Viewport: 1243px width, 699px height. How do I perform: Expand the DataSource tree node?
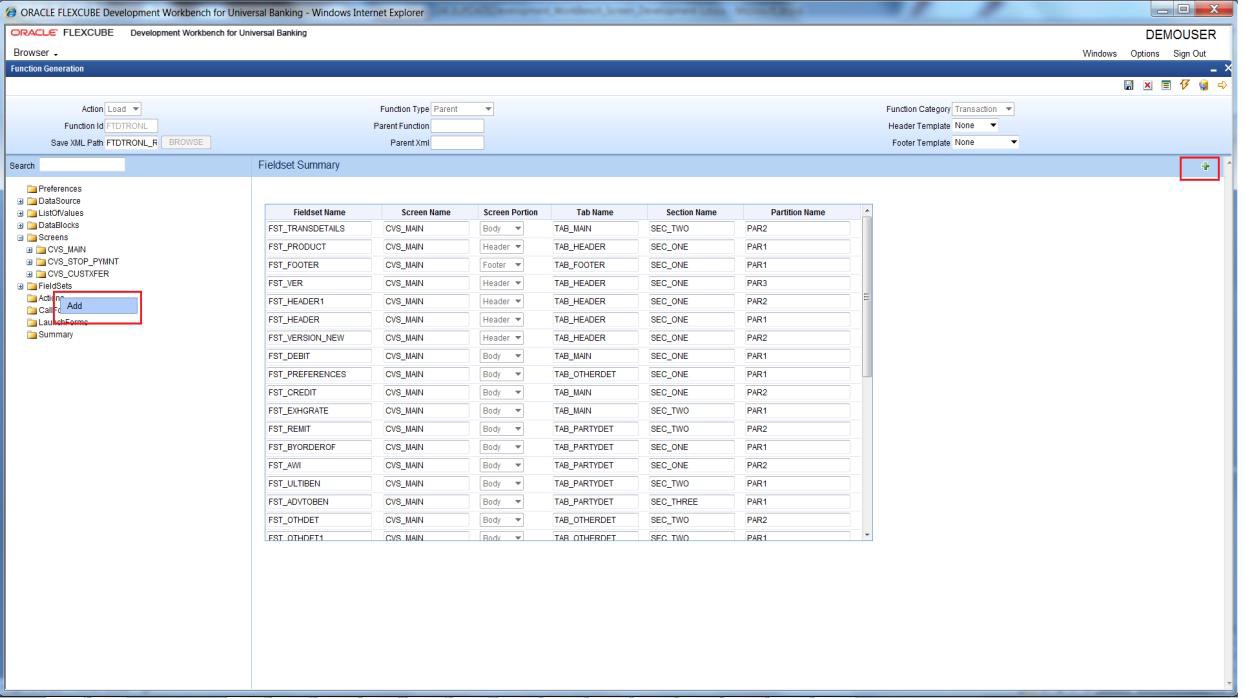click(21, 201)
